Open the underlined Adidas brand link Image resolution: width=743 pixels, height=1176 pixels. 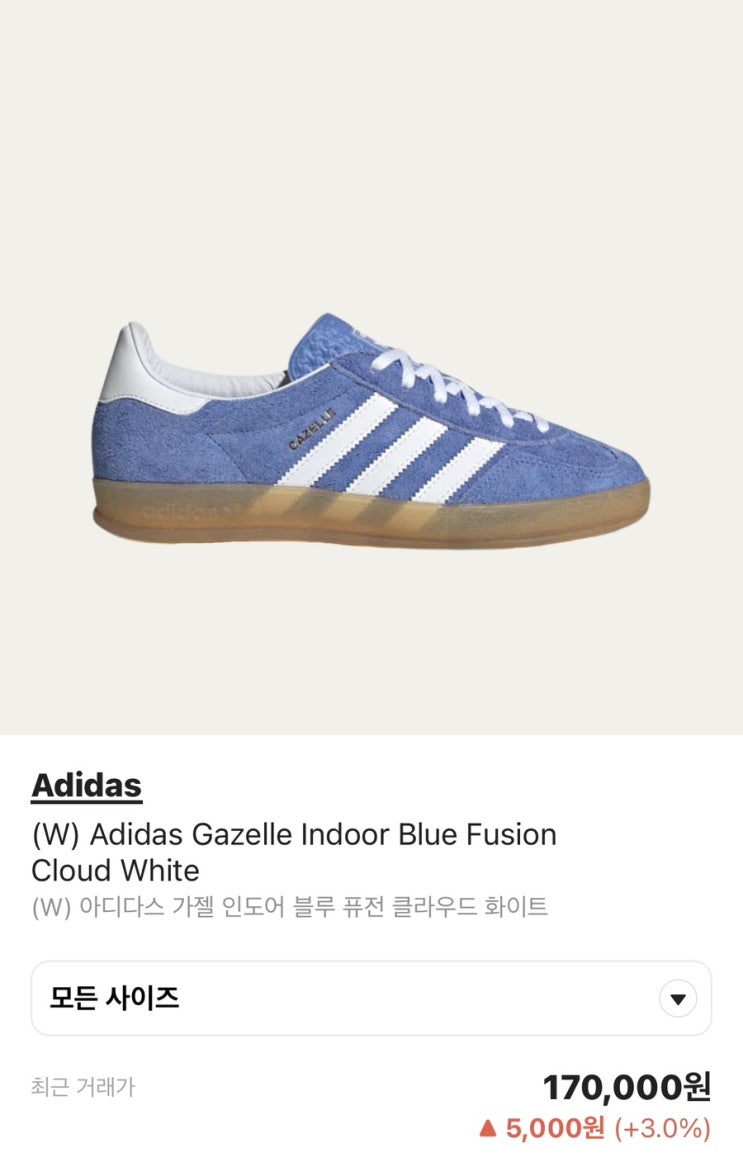pos(86,785)
